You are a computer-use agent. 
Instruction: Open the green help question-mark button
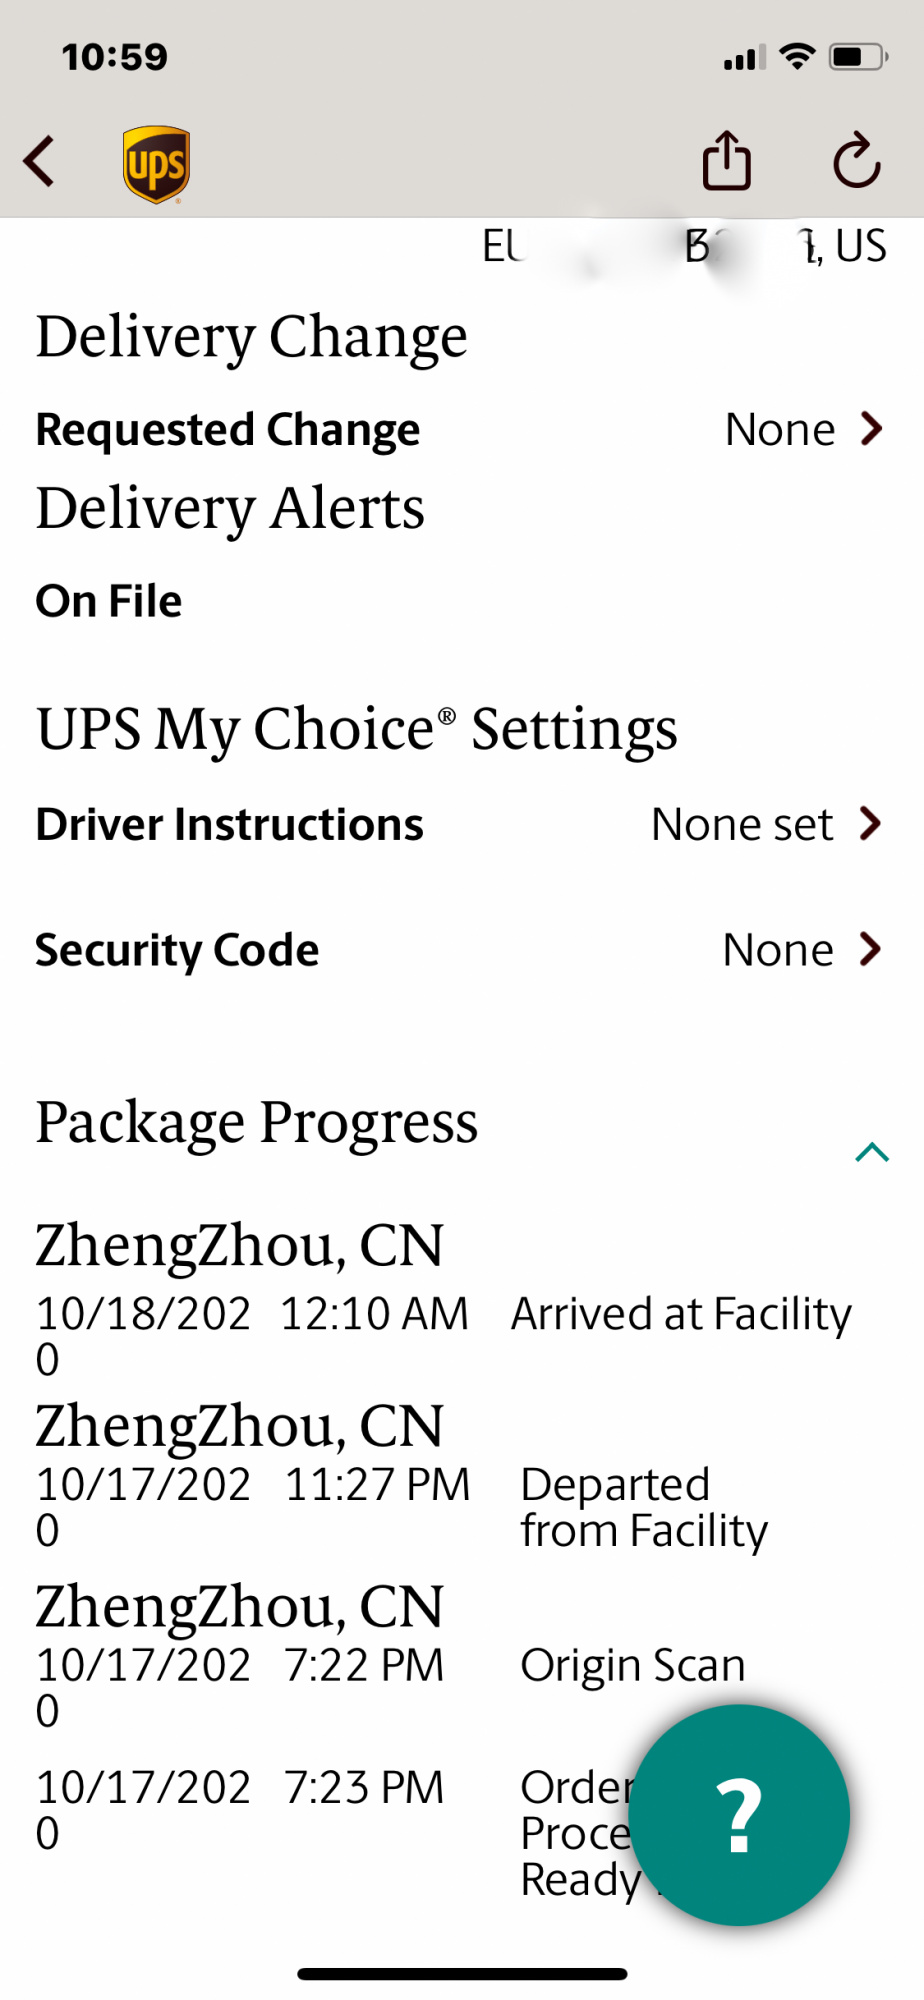[739, 1815]
